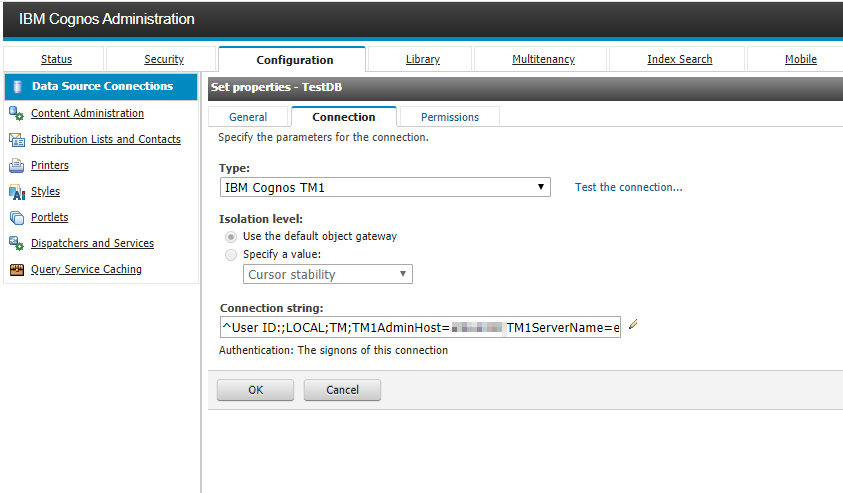Click the Cancel button
The width and height of the screenshot is (843, 493).
click(x=342, y=390)
